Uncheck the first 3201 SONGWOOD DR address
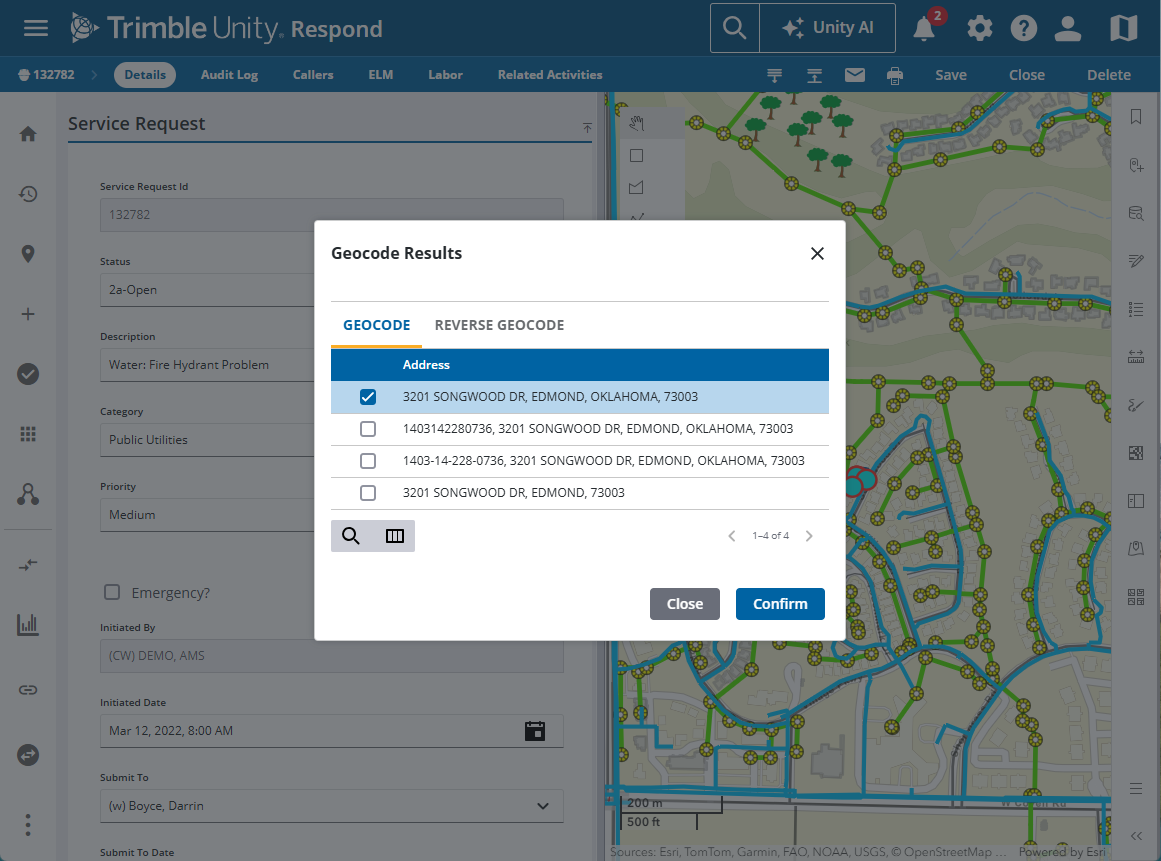1161x861 pixels. coord(368,397)
